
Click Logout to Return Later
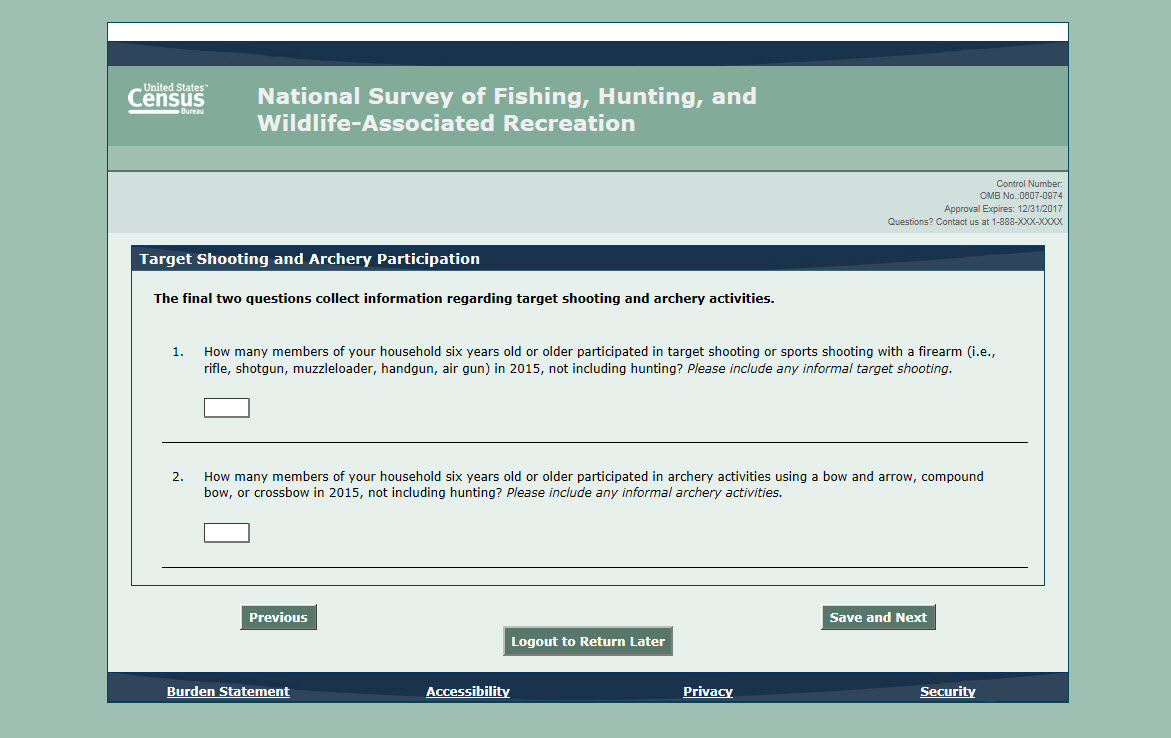(x=587, y=642)
